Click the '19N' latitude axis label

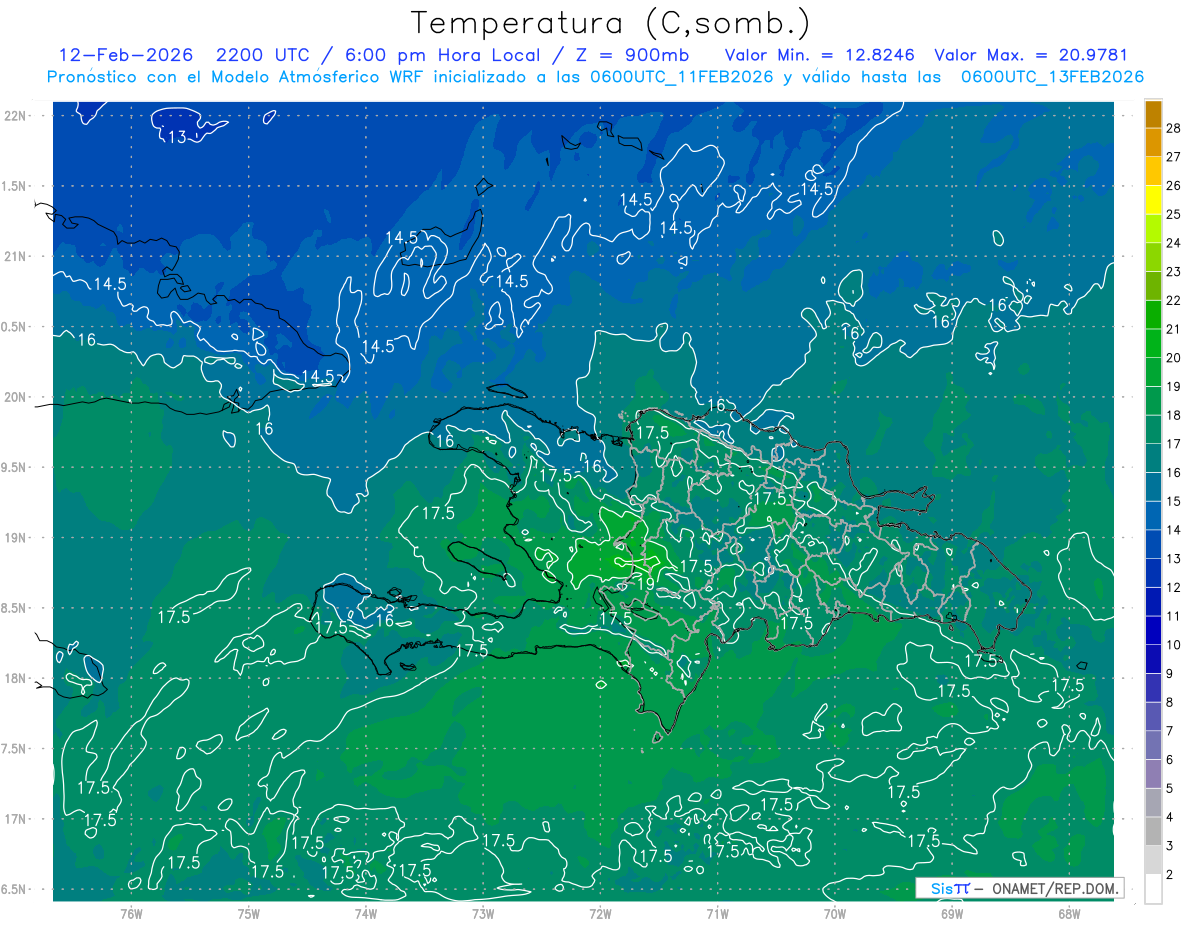15,538
